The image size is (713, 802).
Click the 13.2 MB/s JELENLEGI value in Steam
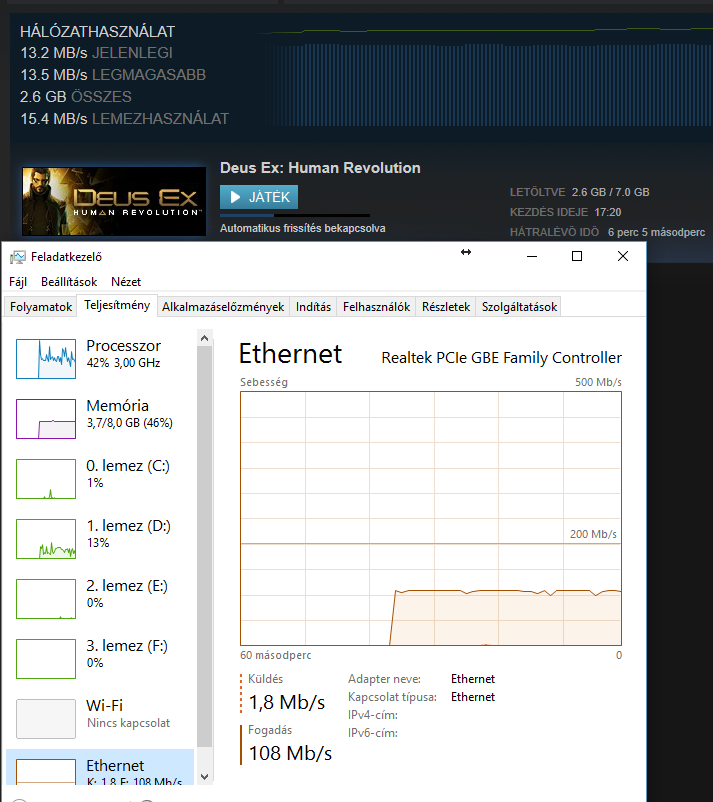click(97, 53)
